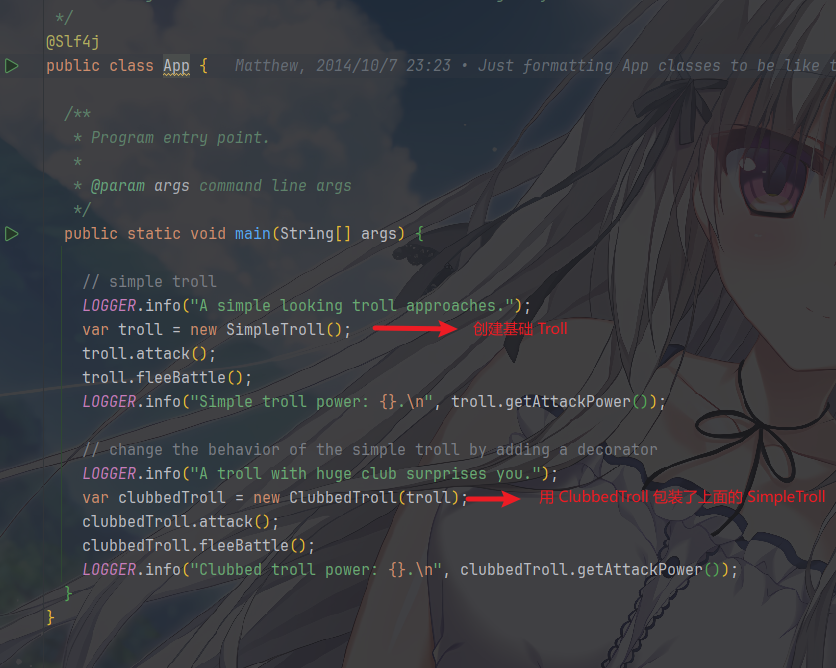836x668 pixels.
Task: Click the App class name
Action: pos(176,66)
